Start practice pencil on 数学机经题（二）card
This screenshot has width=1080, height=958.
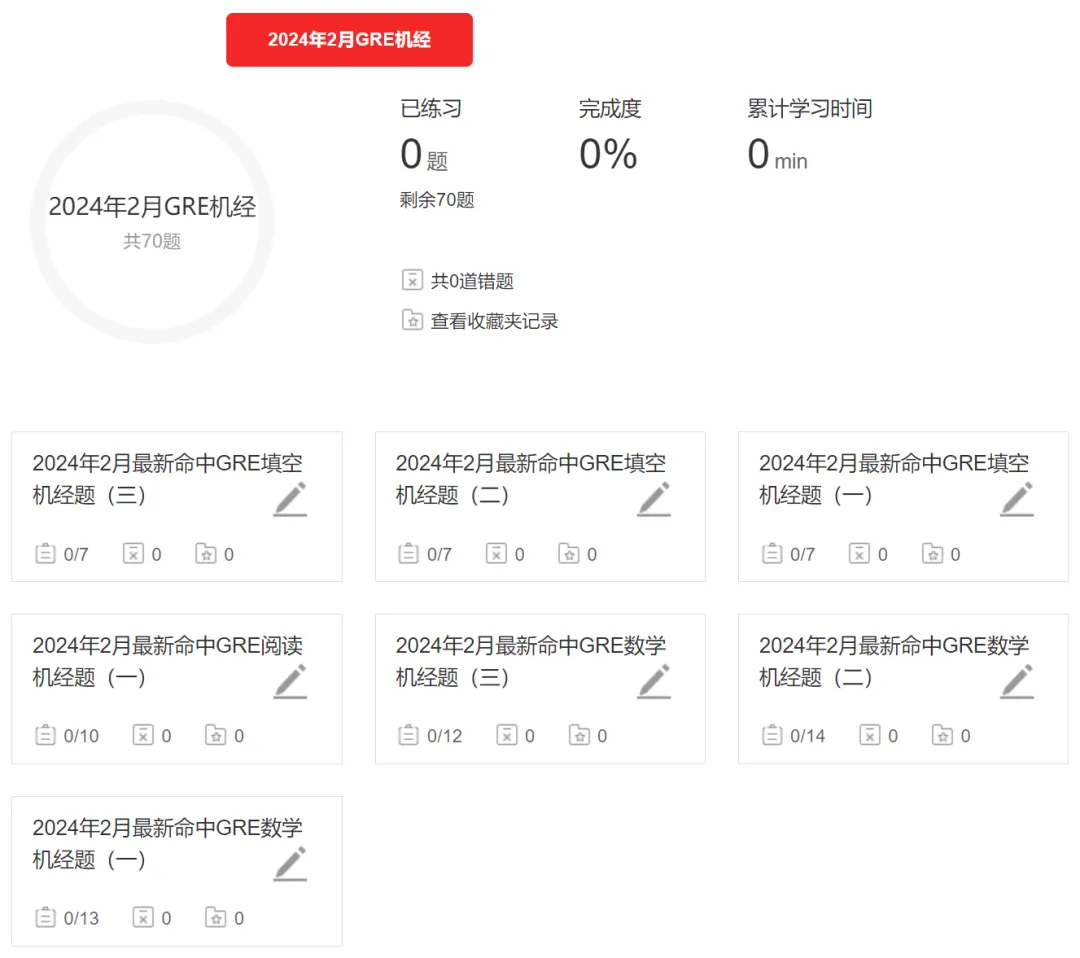1017,682
